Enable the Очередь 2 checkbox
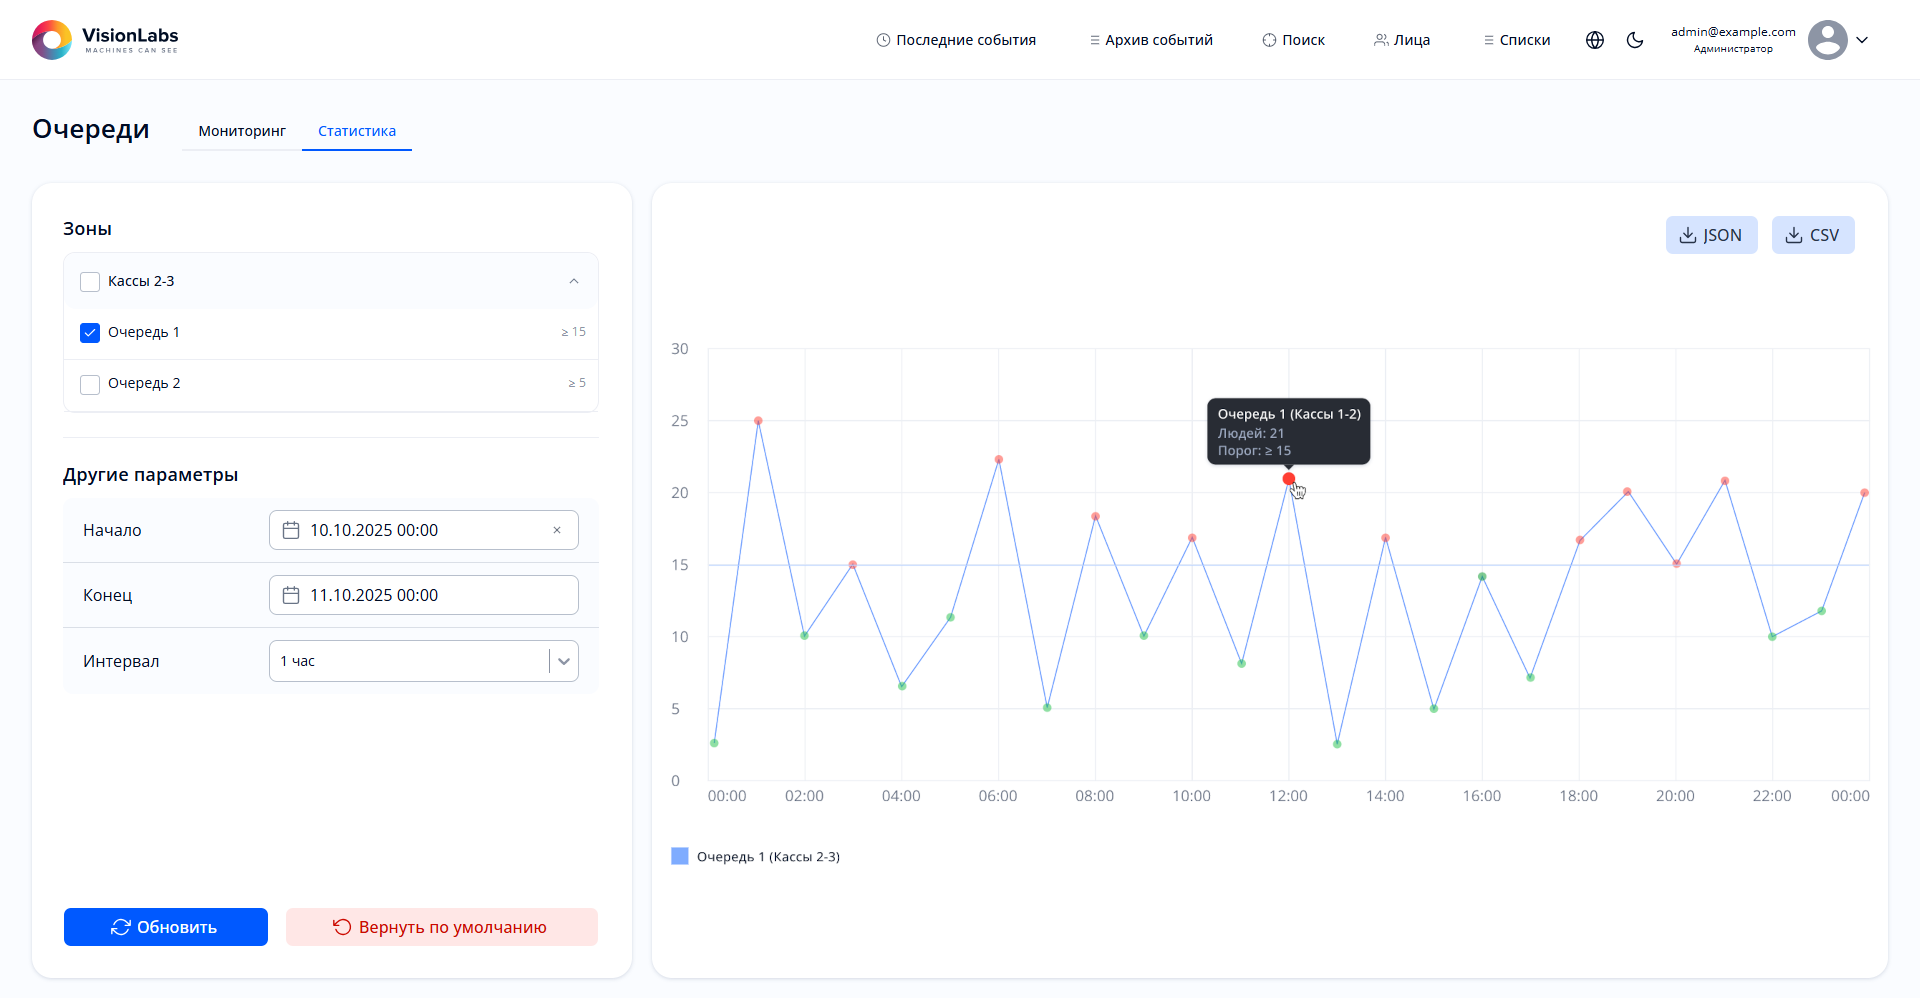 pyautogui.click(x=90, y=384)
